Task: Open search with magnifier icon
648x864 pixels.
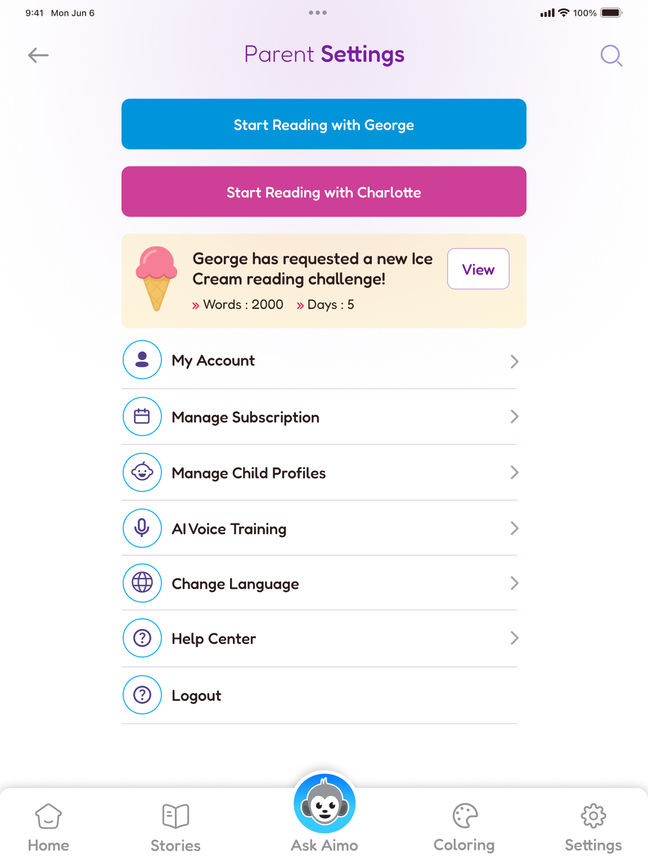Action: (x=611, y=56)
